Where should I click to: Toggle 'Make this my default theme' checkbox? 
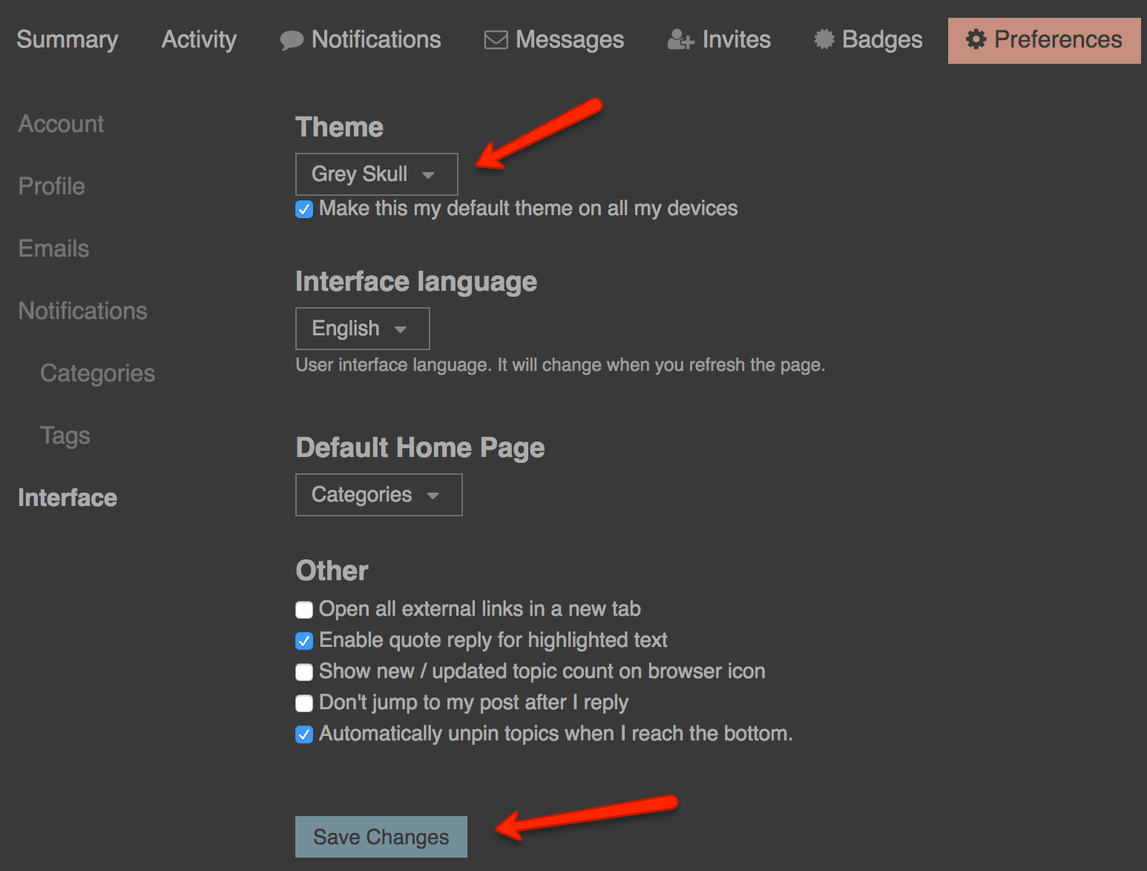305,210
